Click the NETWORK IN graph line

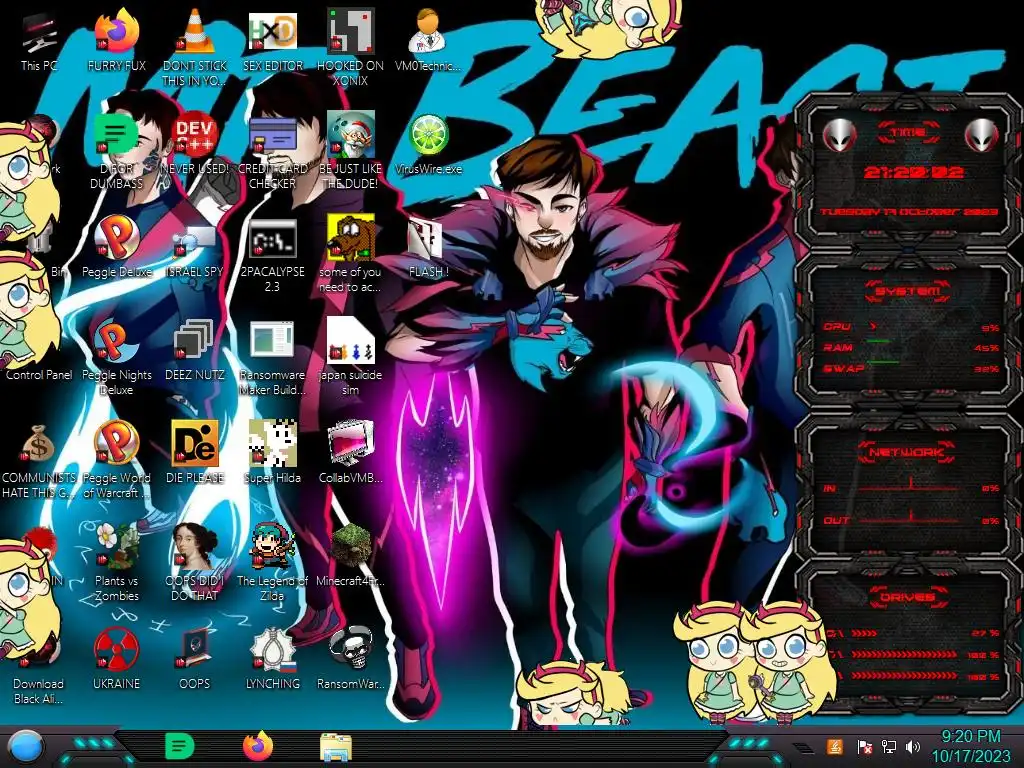point(910,487)
